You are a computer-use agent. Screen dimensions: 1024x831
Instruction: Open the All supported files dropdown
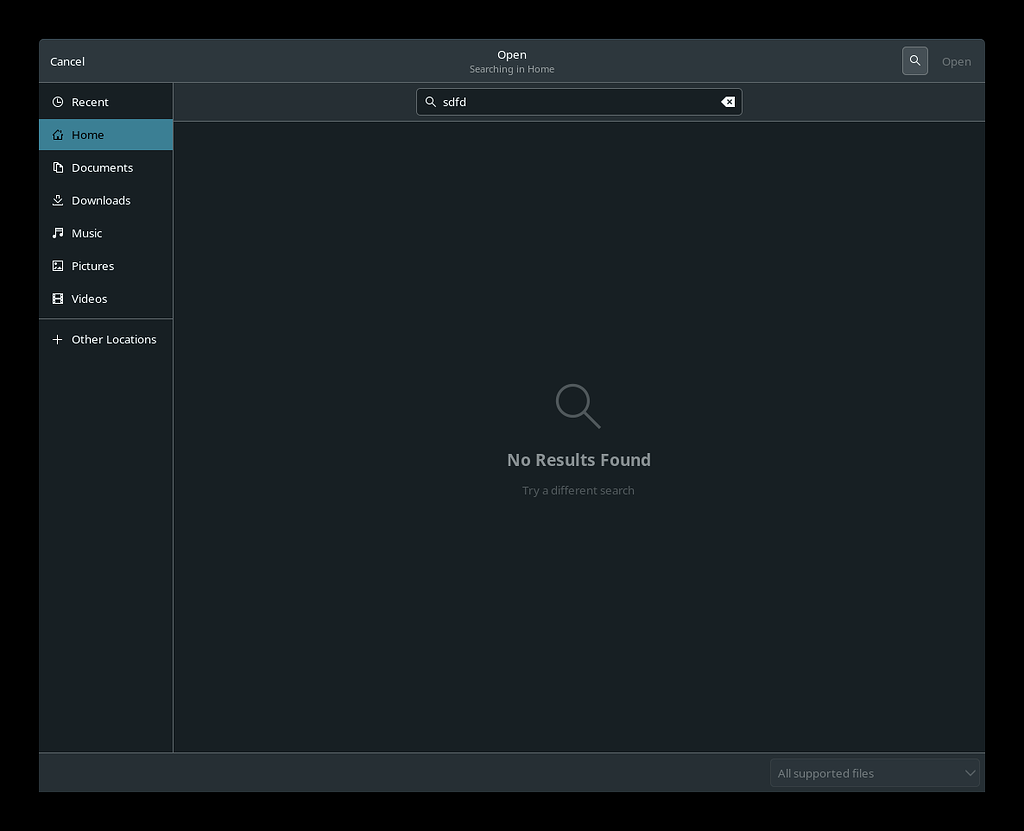point(874,772)
